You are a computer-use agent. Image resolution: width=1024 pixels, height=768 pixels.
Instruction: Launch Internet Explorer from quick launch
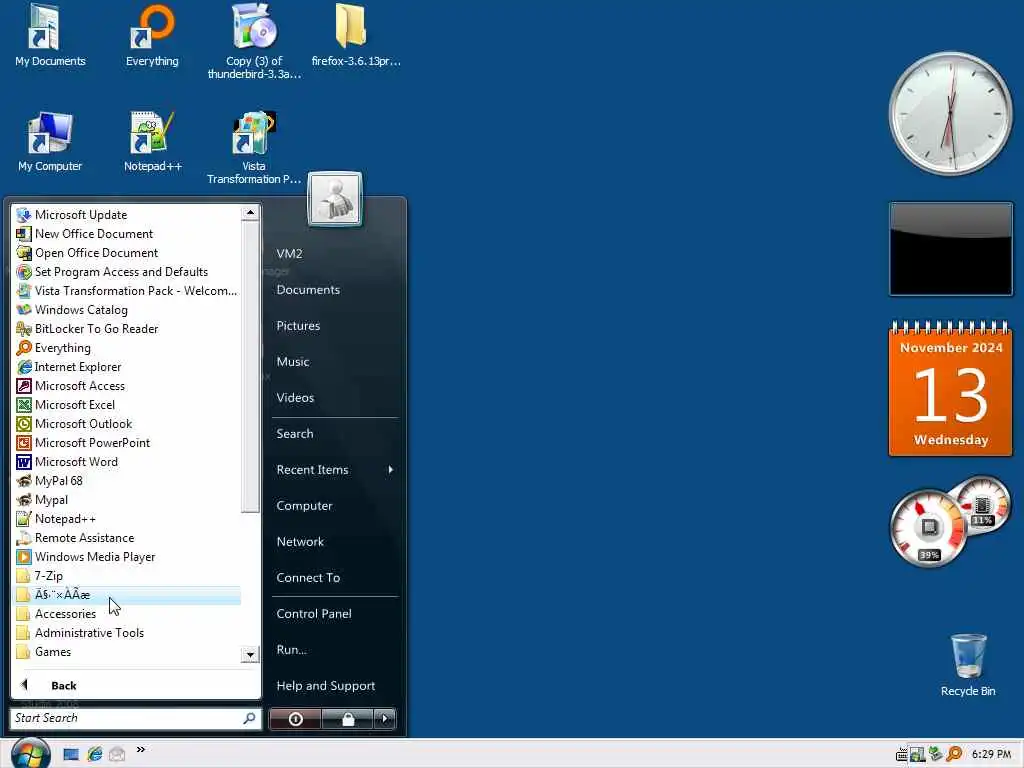point(95,754)
